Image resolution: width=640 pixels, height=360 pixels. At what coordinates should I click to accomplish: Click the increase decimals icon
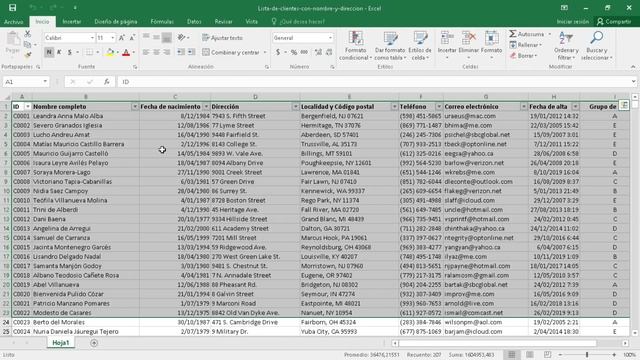[318, 52]
